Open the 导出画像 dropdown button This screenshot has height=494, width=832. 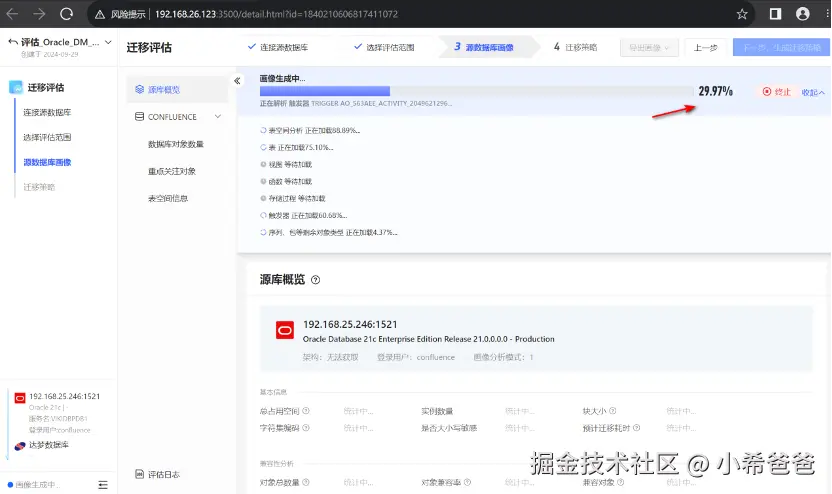point(649,48)
